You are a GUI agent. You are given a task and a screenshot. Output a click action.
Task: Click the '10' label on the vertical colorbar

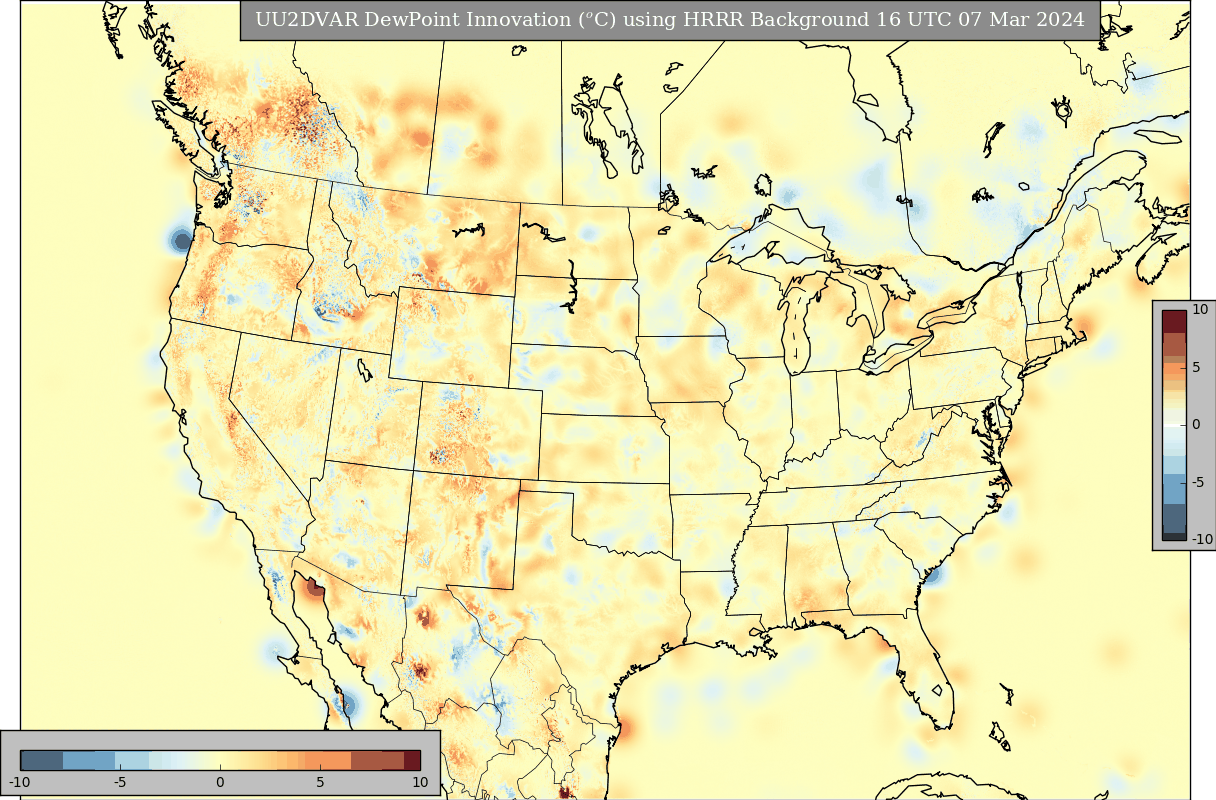(x=1200, y=310)
